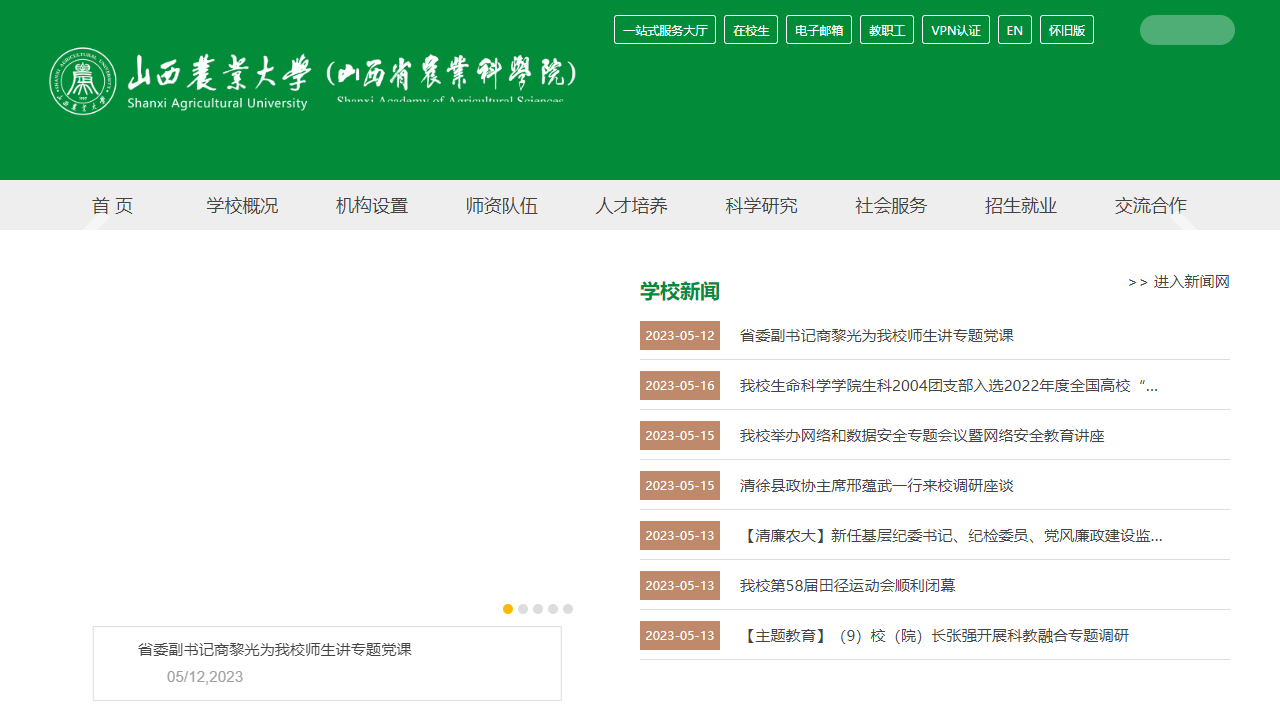Open slide caption 省委副书记商黎光 under carousel
The width and height of the screenshot is (1280, 720).
pos(274,649)
